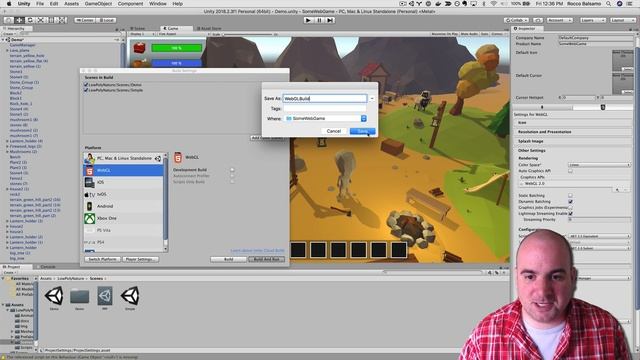The width and height of the screenshot is (640, 360).
Task: Click Cancel in the save dialog
Action: pos(333,131)
